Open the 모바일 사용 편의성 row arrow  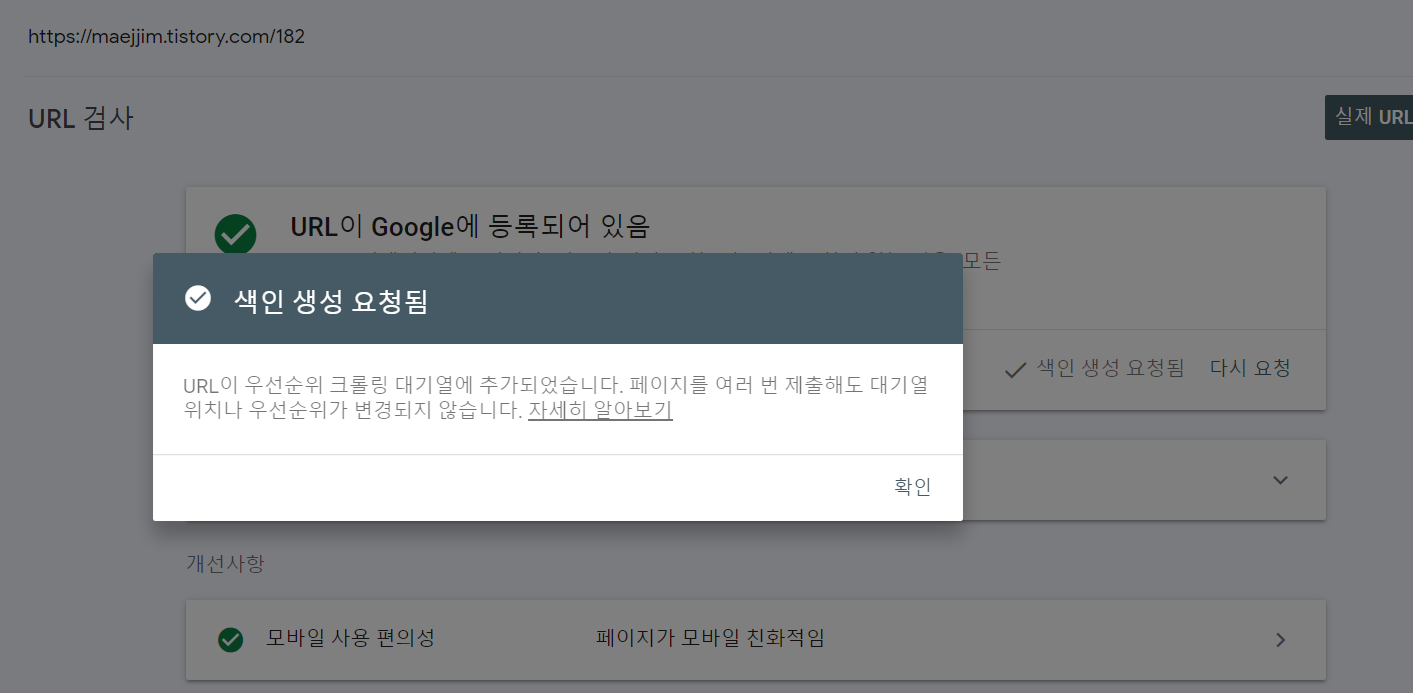pyautogui.click(x=1280, y=640)
